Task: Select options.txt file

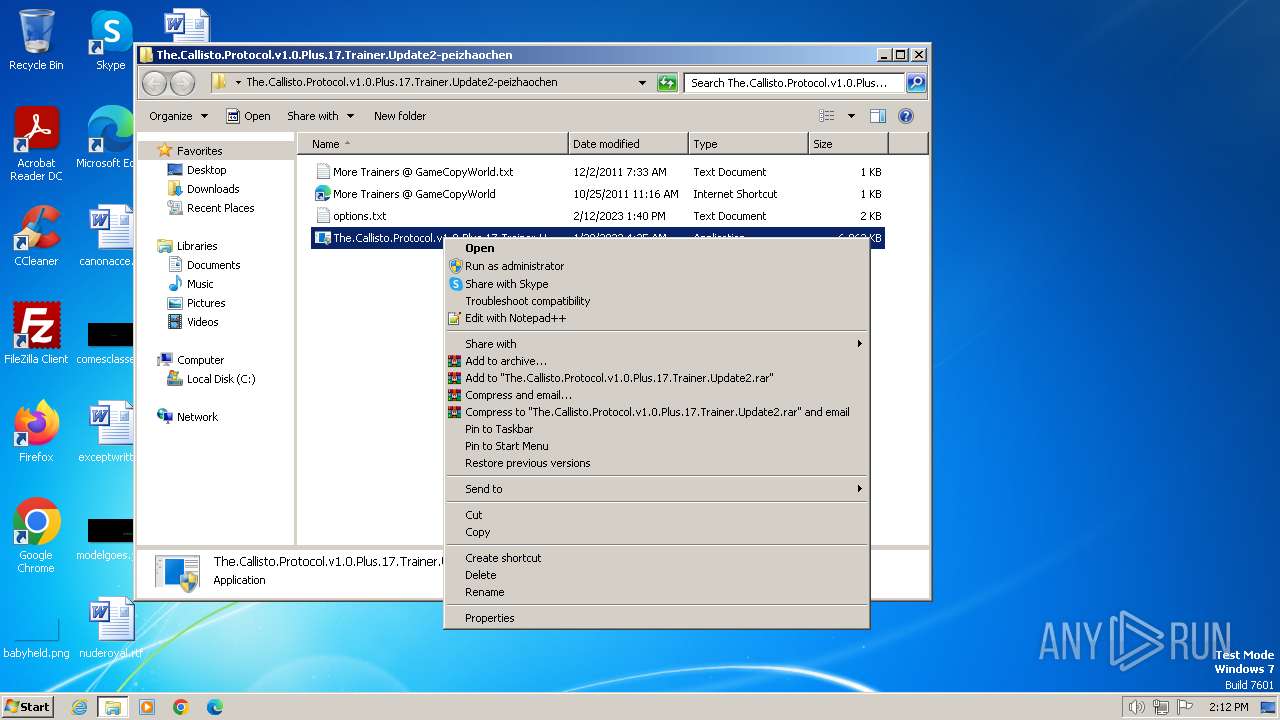Action: [x=360, y=216]
